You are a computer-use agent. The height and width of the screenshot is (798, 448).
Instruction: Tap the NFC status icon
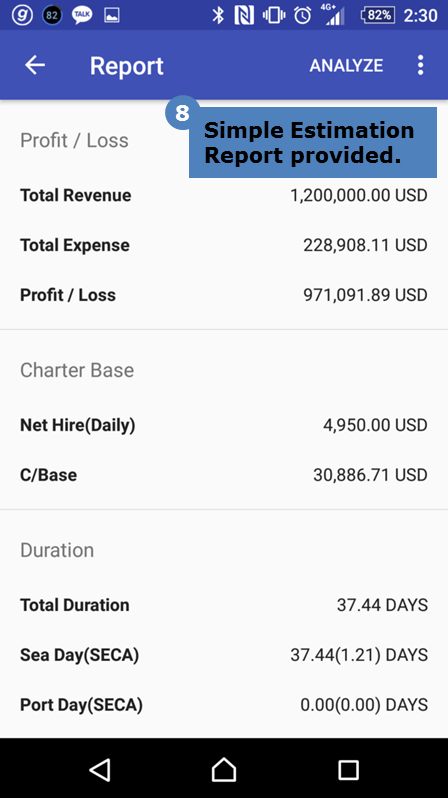point(244,15)
